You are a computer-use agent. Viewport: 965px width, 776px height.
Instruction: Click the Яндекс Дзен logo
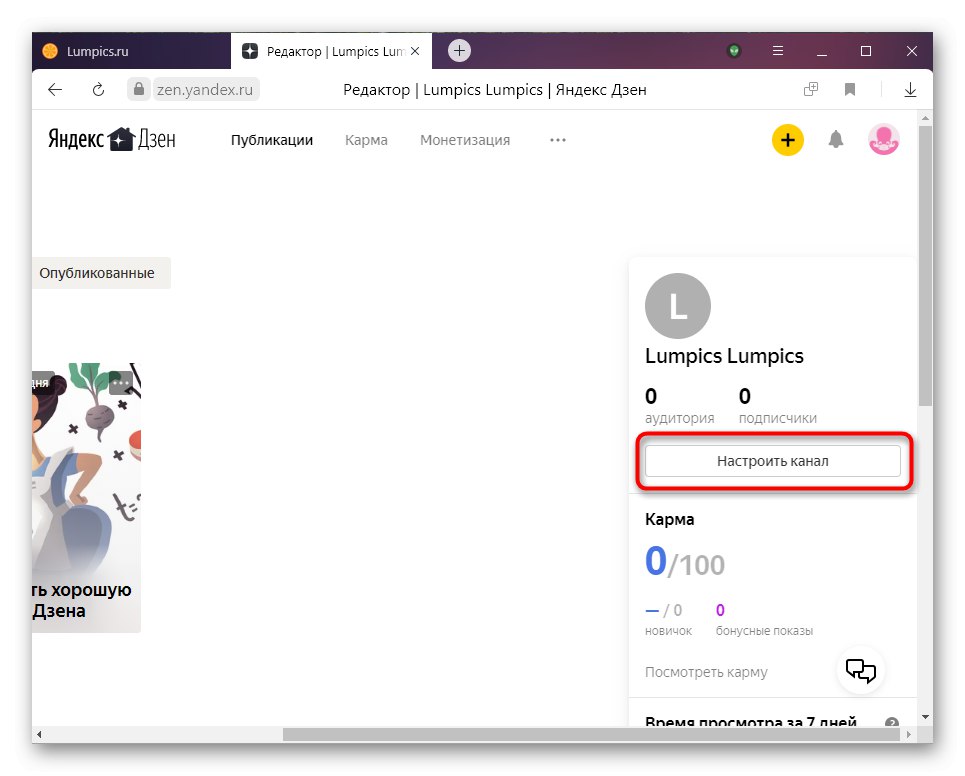click(110, 139)
